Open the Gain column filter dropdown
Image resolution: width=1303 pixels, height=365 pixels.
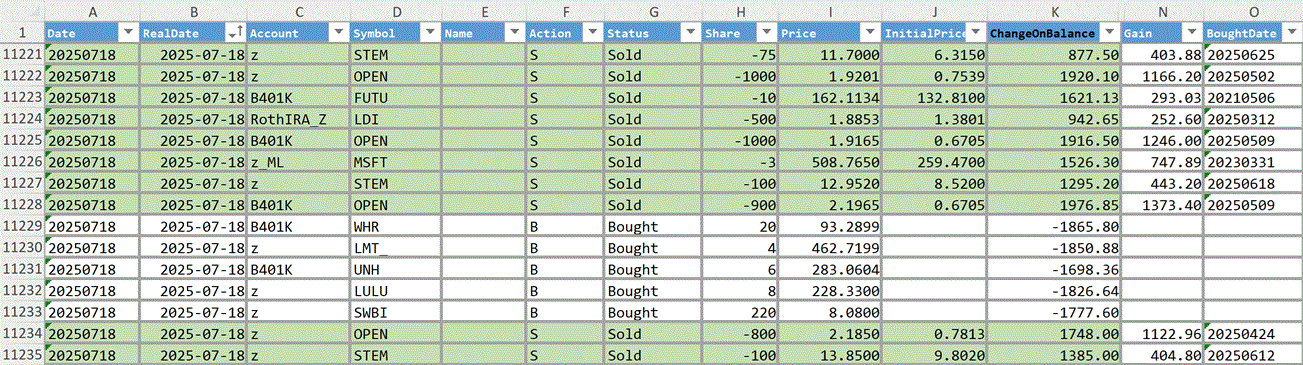pos(1191,33)
